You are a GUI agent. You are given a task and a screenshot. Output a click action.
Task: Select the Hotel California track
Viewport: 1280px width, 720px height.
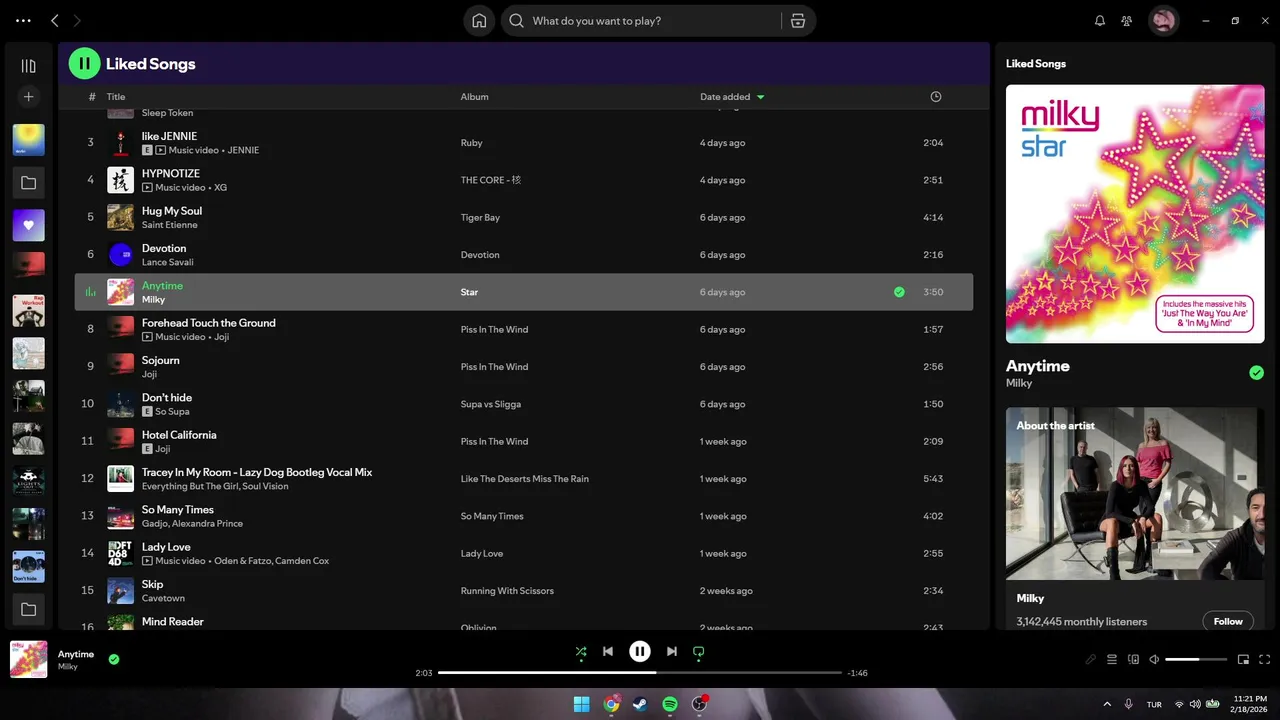click(524, 441)
